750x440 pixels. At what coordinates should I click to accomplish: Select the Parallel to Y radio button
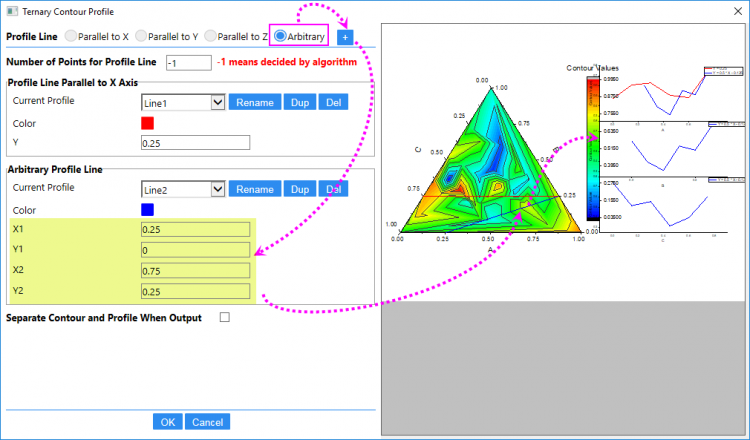click(141, 36)
